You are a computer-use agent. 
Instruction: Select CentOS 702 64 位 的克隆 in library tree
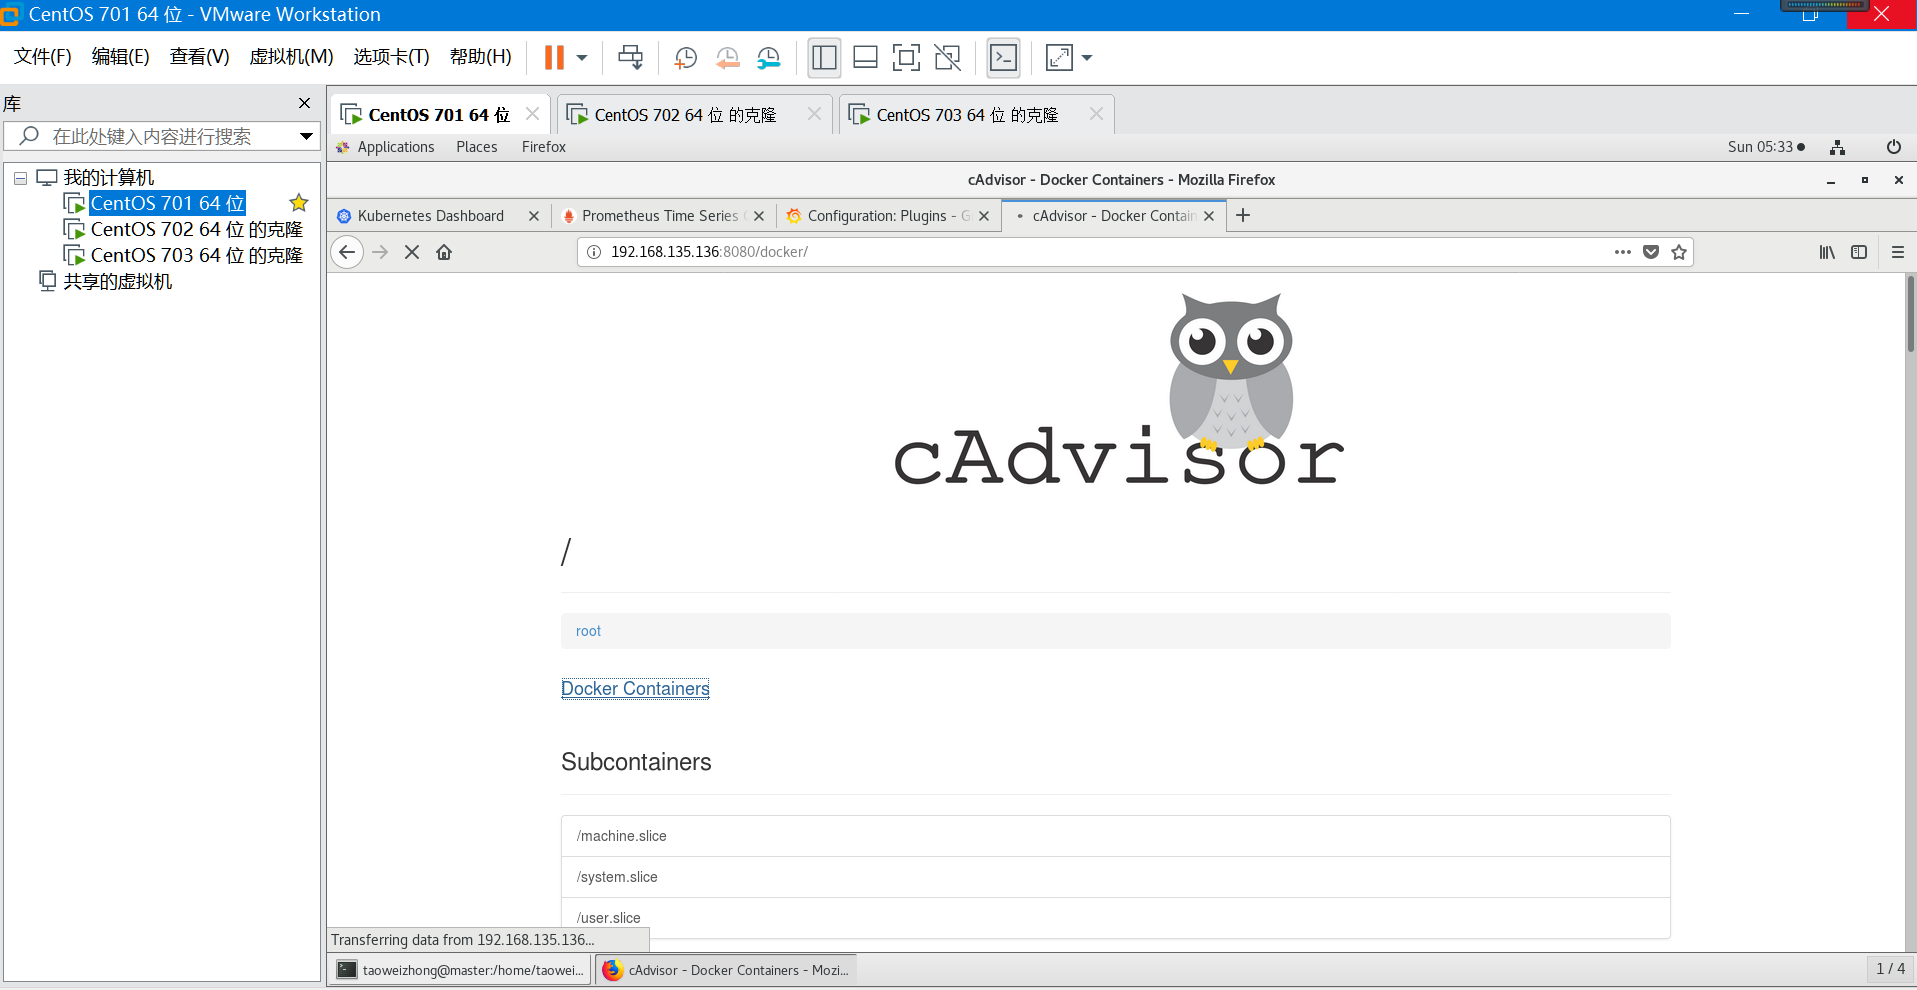[x=196, y=229]
